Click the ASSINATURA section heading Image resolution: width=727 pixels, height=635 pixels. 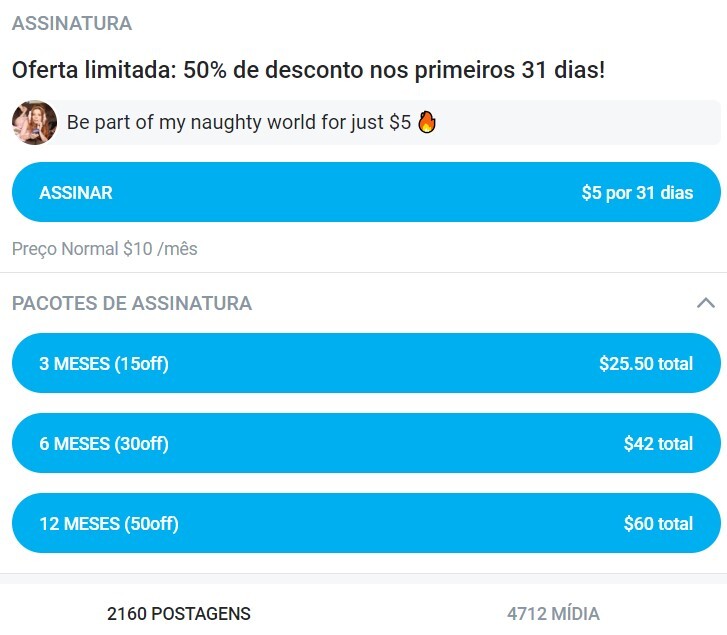click(x=72, y=23)
